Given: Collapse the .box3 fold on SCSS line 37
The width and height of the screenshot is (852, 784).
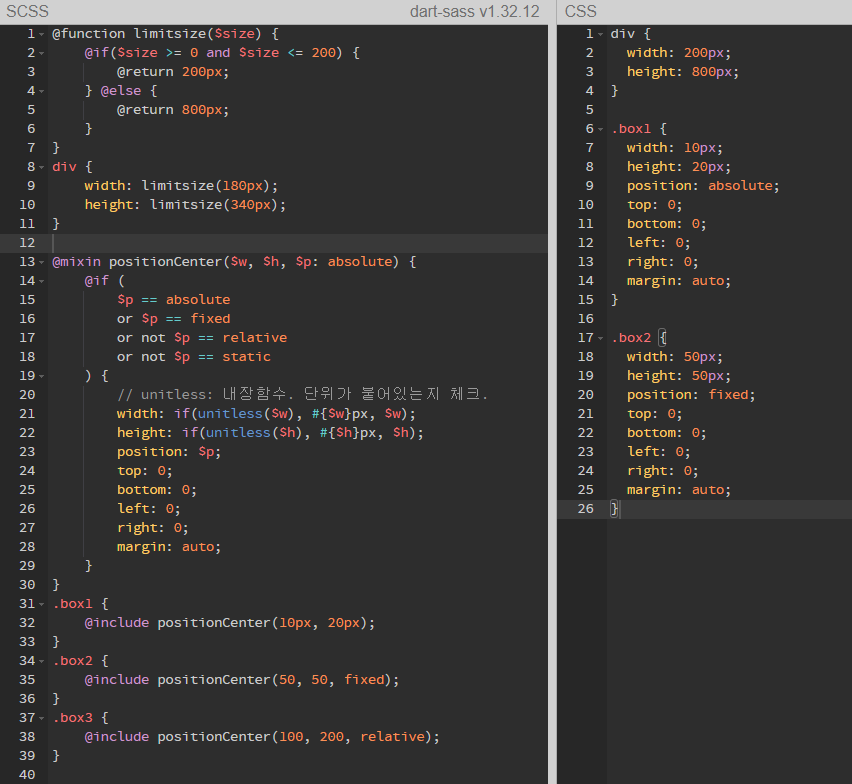Looking at the screenshot, I should point(42,719).
